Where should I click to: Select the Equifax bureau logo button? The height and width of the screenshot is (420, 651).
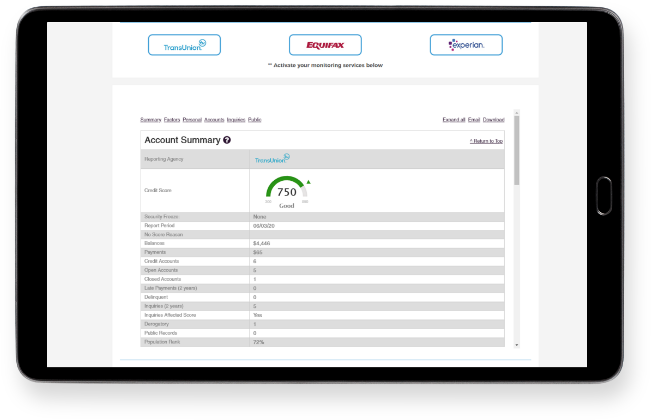pyautogui.click(x=325, y=45)
